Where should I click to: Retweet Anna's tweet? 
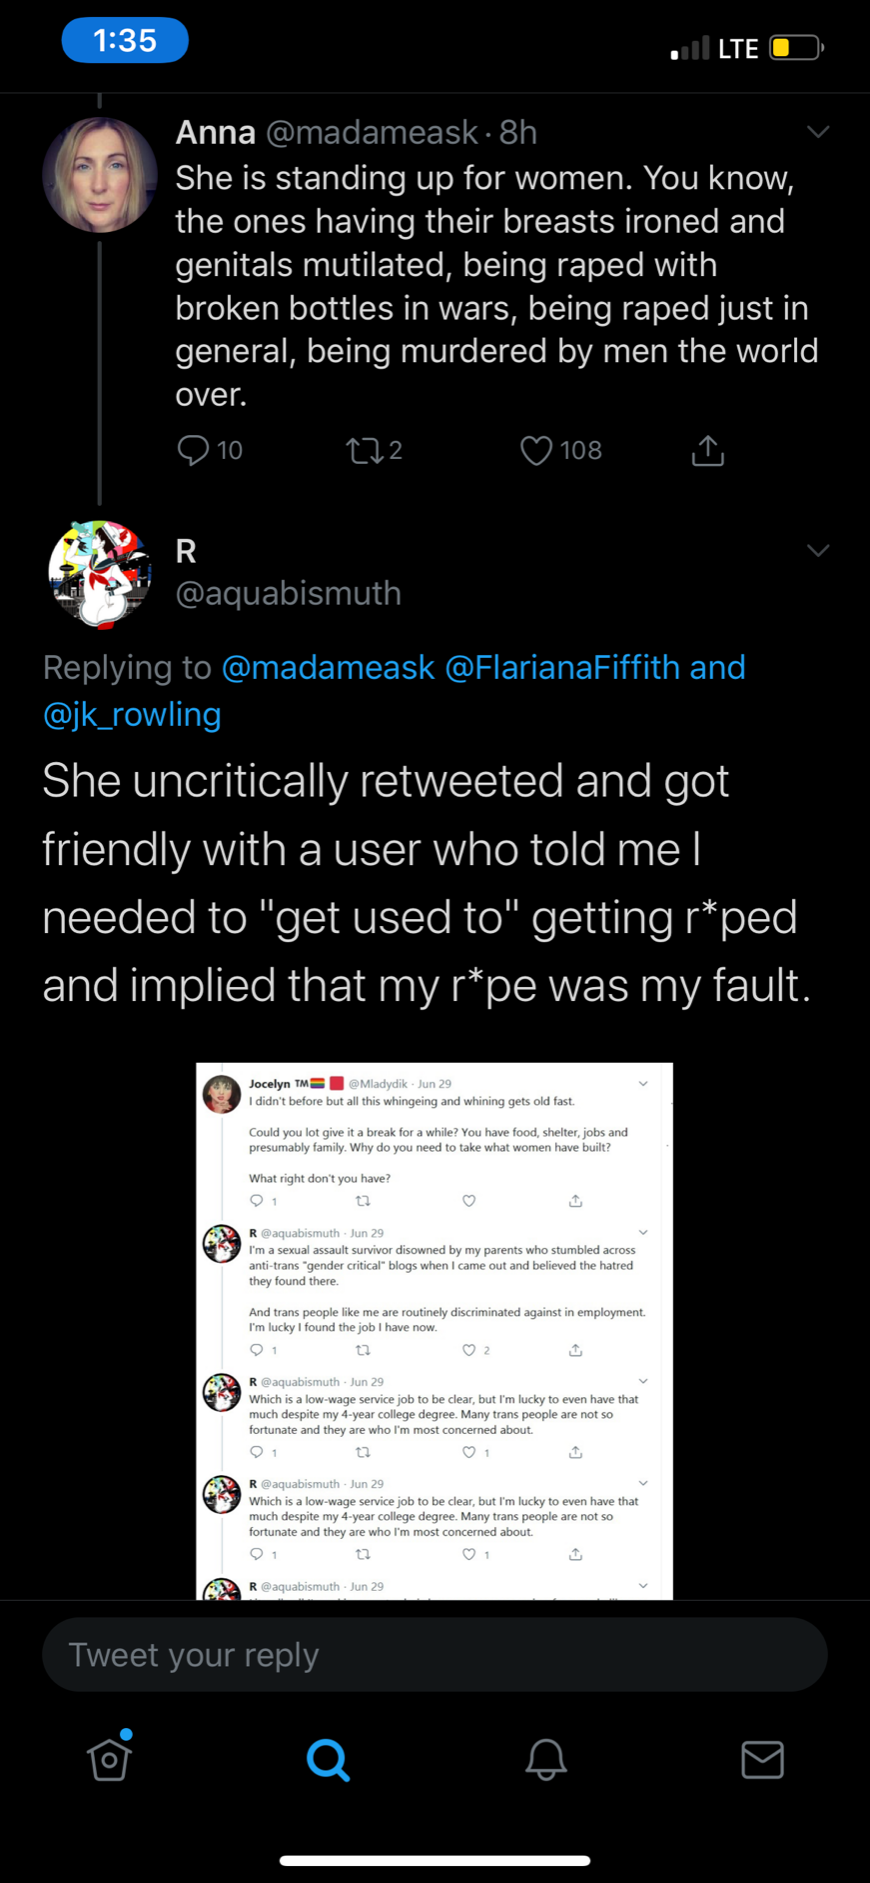coord(364,451)
